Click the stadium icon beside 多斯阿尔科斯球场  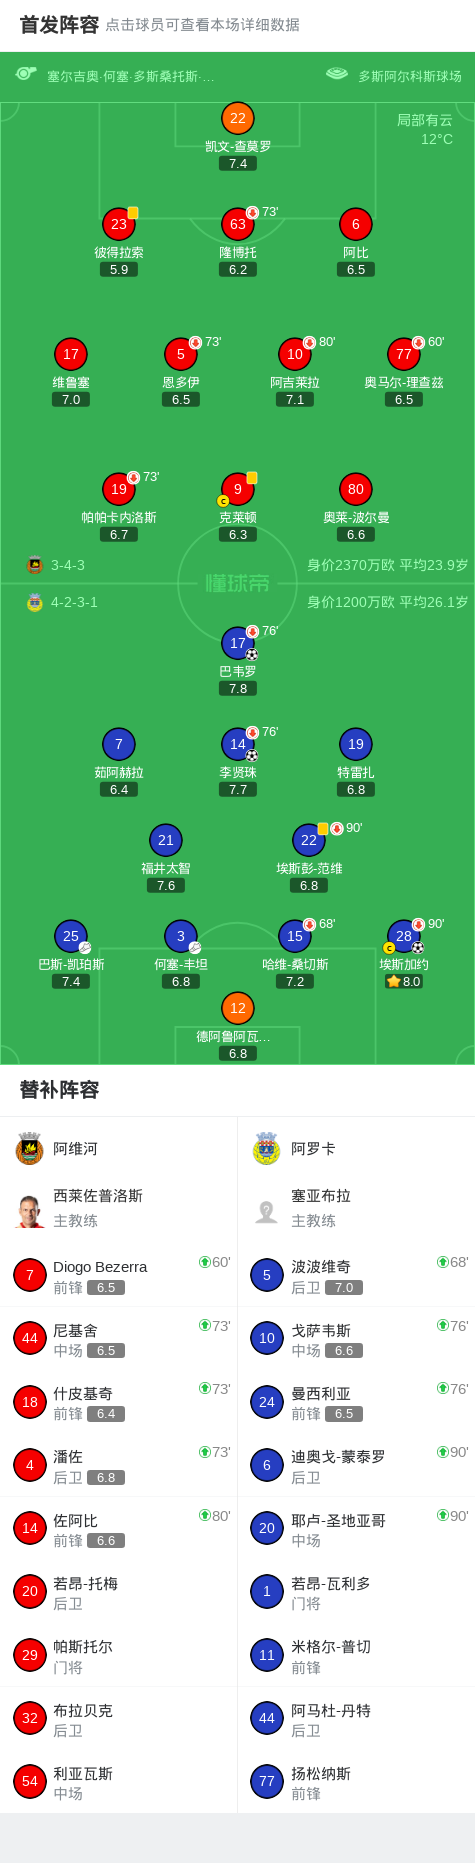tap(337, 74)
